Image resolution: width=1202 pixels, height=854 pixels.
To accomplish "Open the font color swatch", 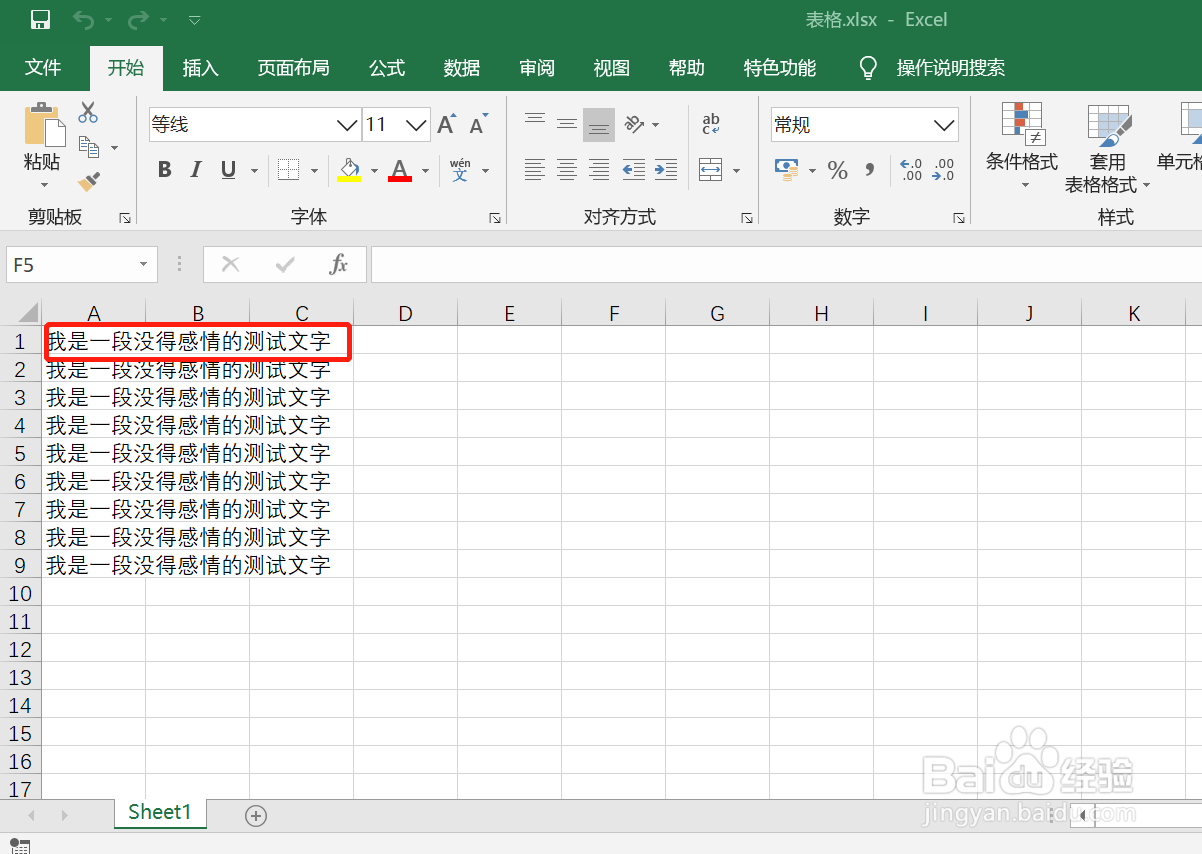I will pyautogui.click(x=399, y=169).
